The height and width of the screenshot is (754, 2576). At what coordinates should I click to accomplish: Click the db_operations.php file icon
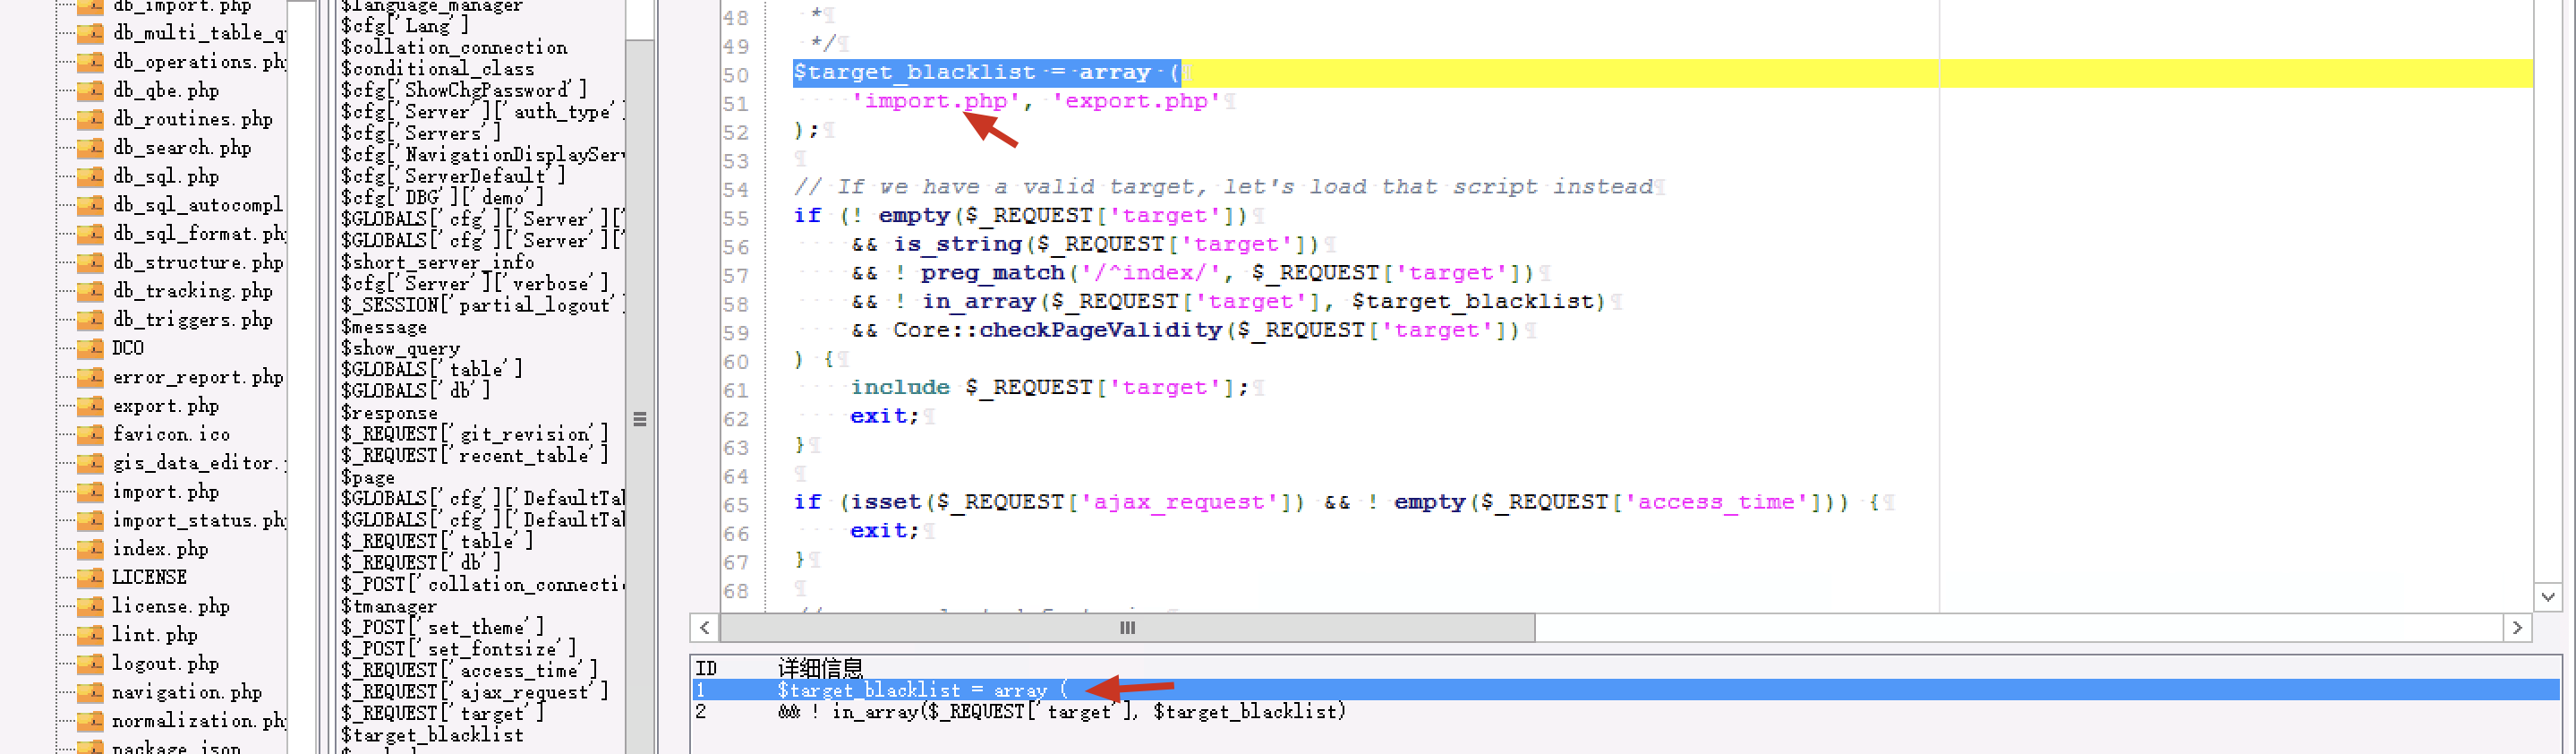[x=90, y=62]
